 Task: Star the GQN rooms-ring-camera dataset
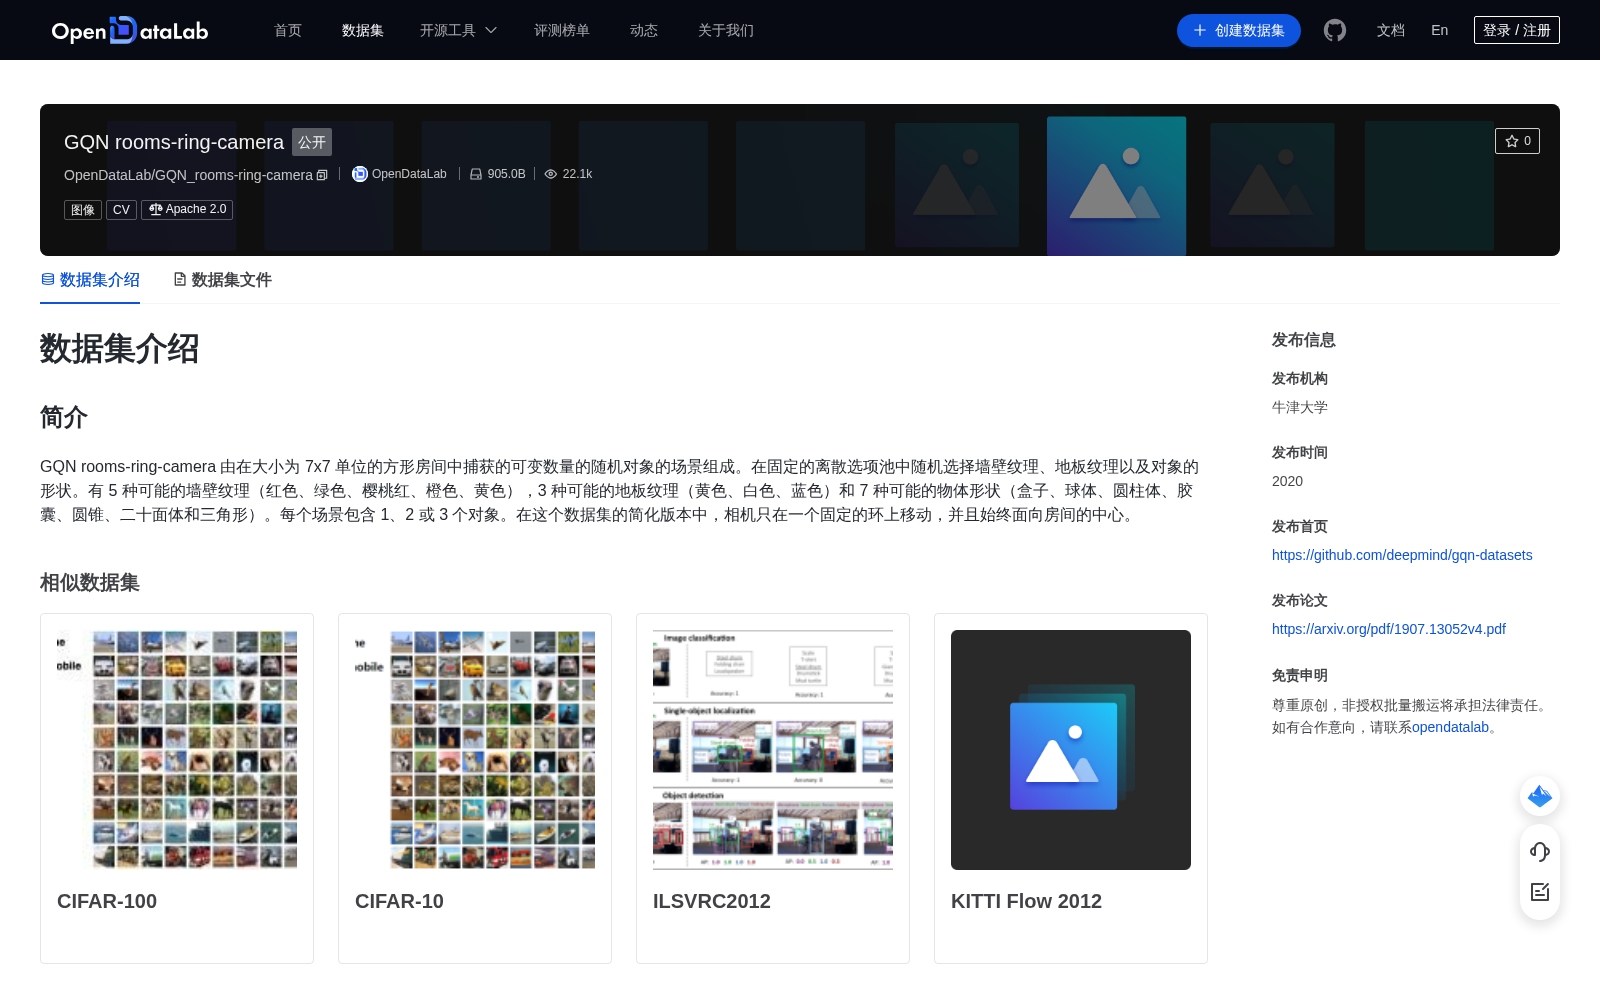point(1517,141)
